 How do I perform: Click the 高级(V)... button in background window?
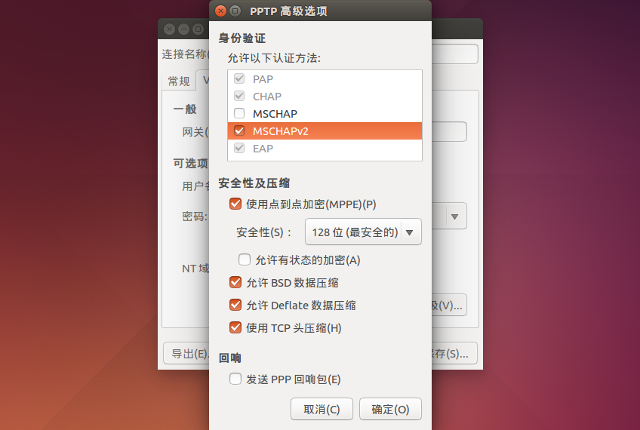pyautogui.click(x=449, y=305)
